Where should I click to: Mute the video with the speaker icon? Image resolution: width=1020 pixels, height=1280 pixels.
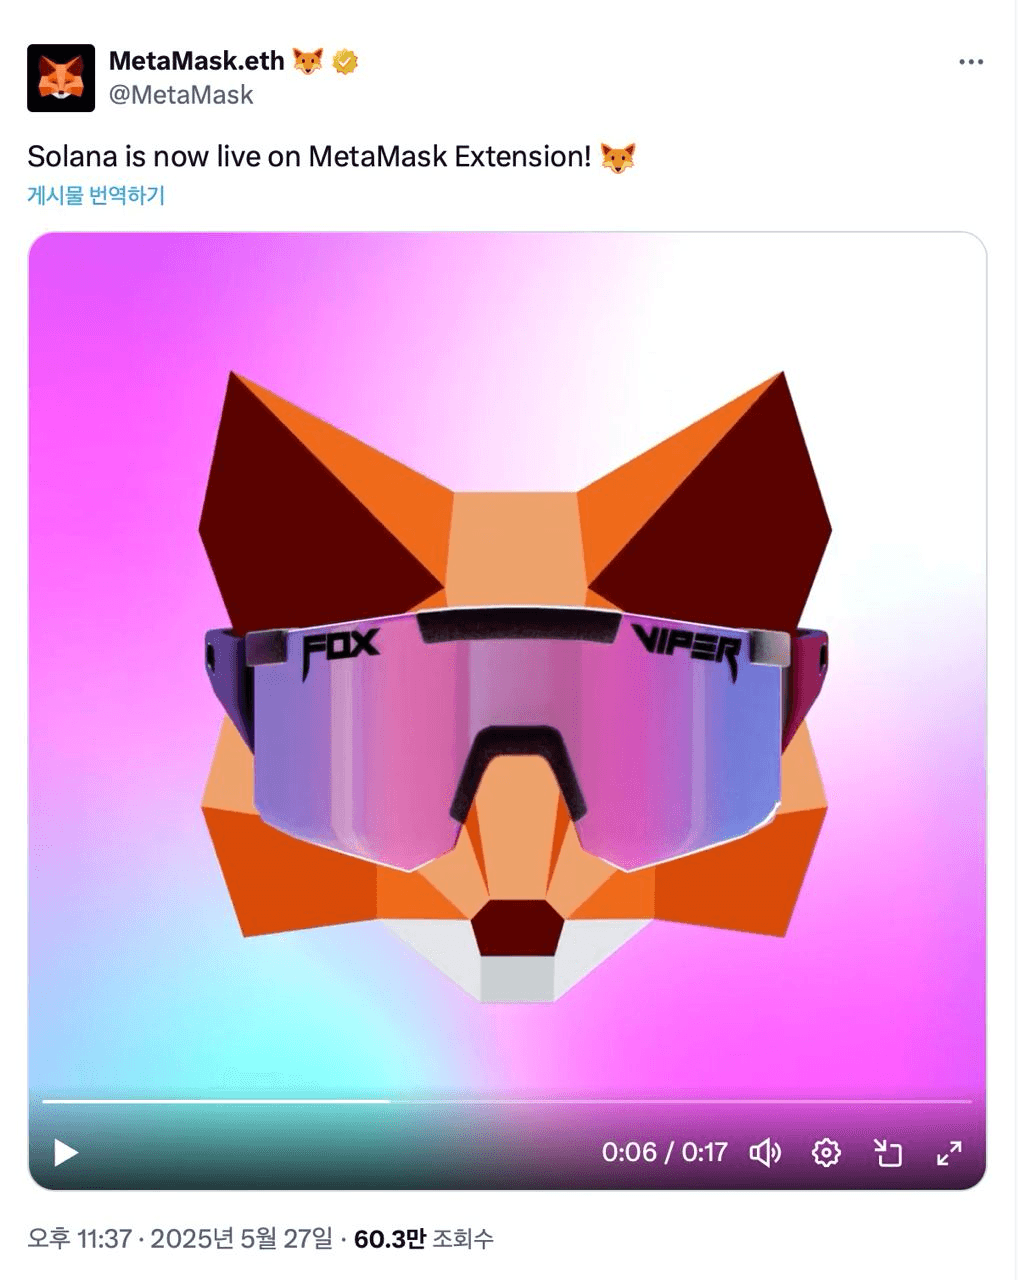click(x=765, y=1153)
